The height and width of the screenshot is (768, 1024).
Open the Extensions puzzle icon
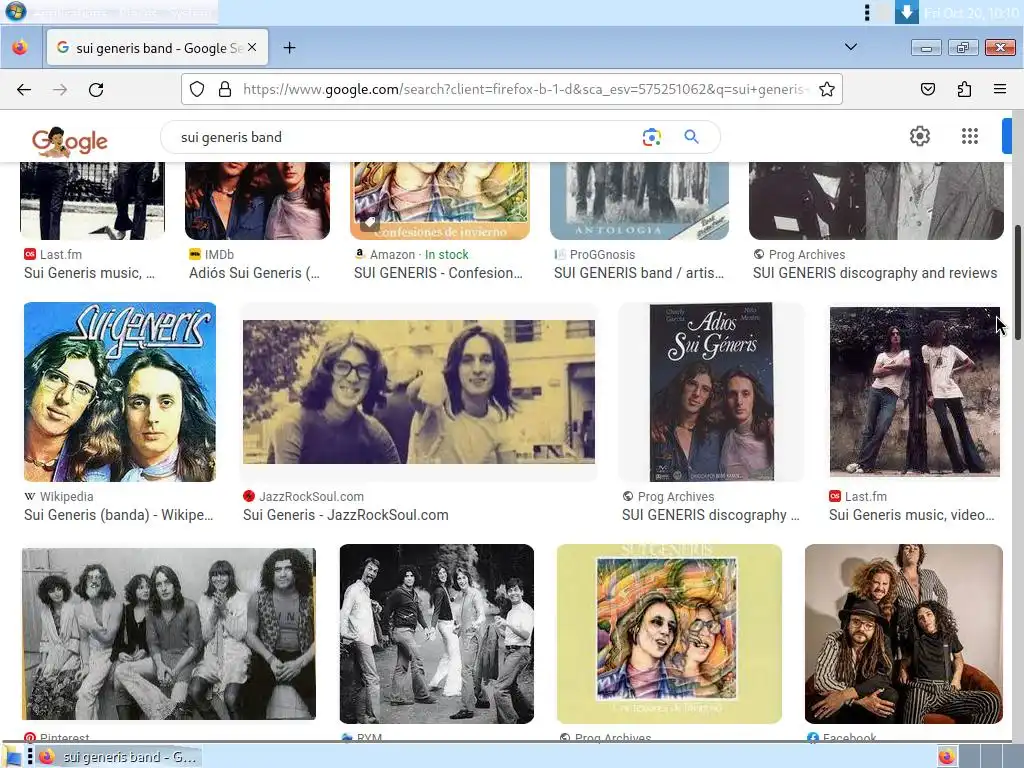coord(964,89)
